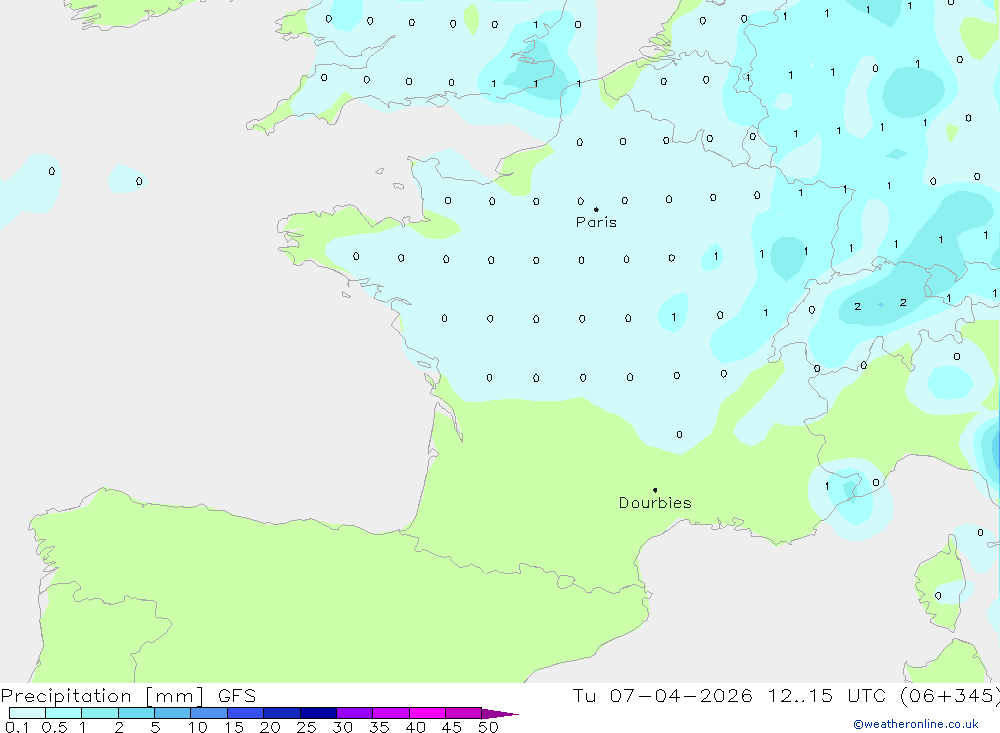Click the legend label '5' below the scale
This screenshot has height=733, width=1000.
pos(155,727)
